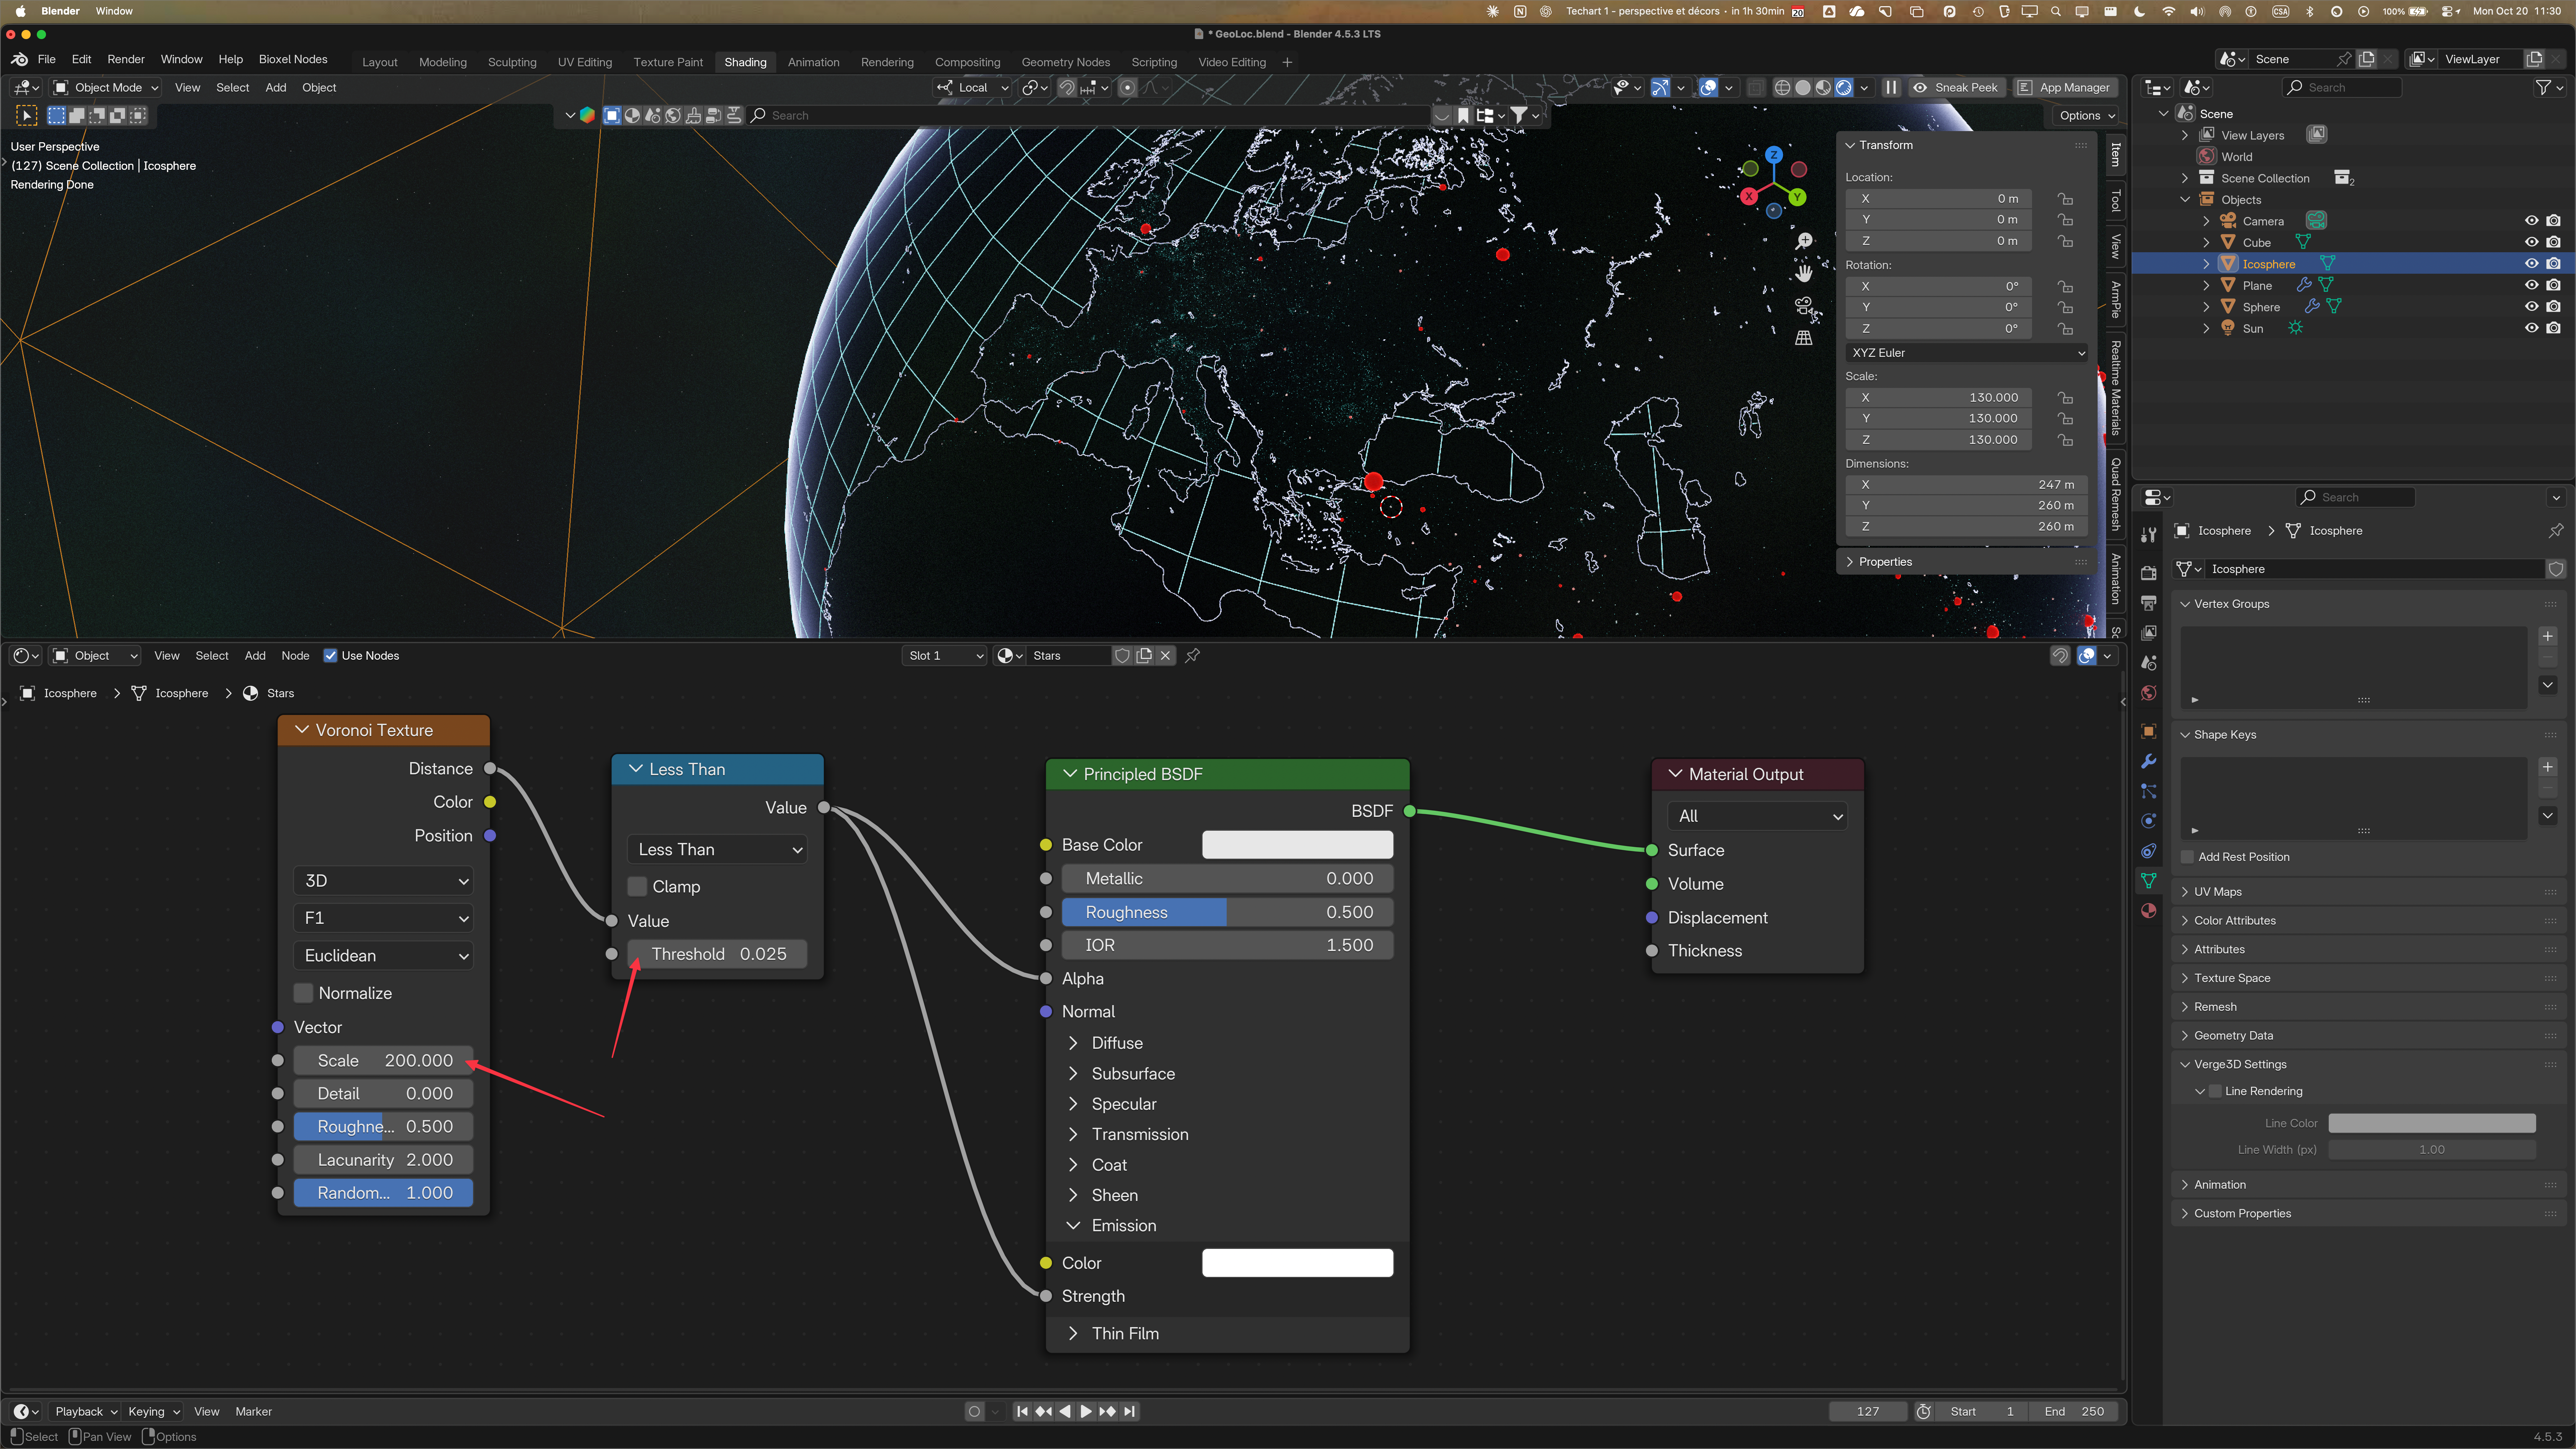Open the Scene properties tab icon
Screen dimensions: 2576x1449
click(x=2149, y=663)
